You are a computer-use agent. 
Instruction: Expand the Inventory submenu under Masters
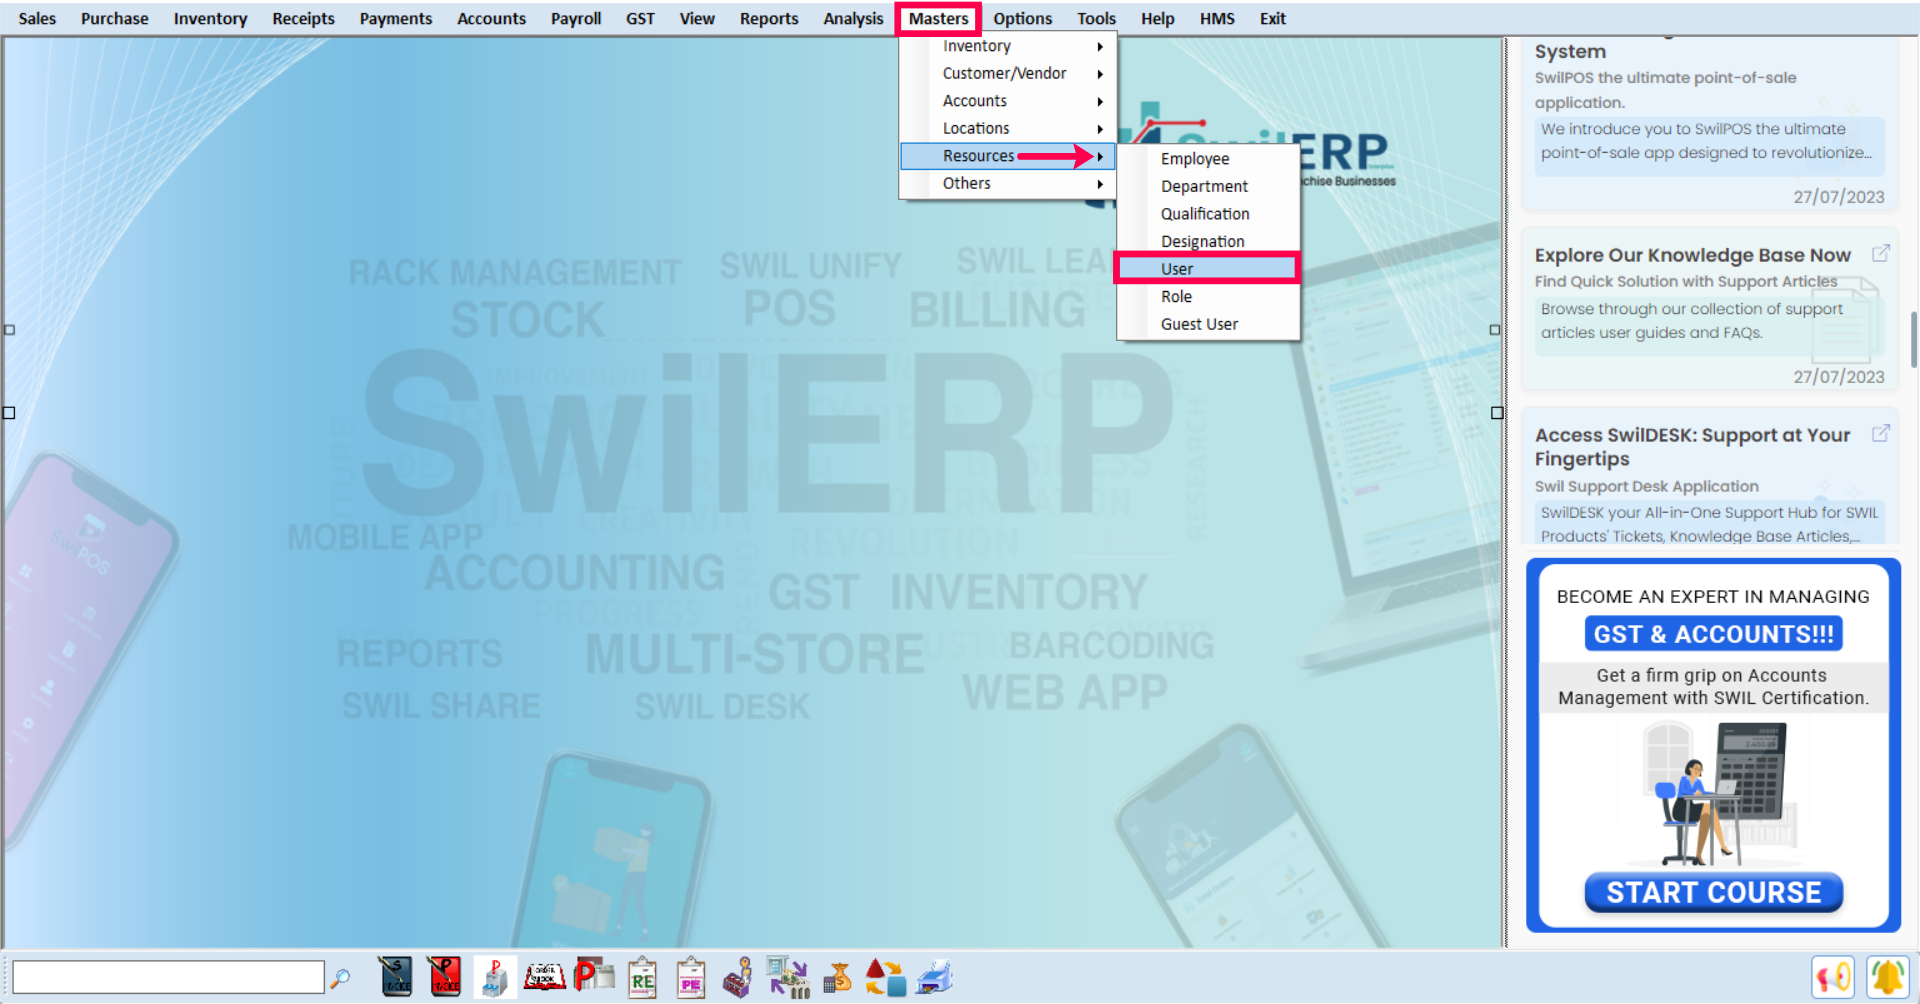pos(1008,46)
